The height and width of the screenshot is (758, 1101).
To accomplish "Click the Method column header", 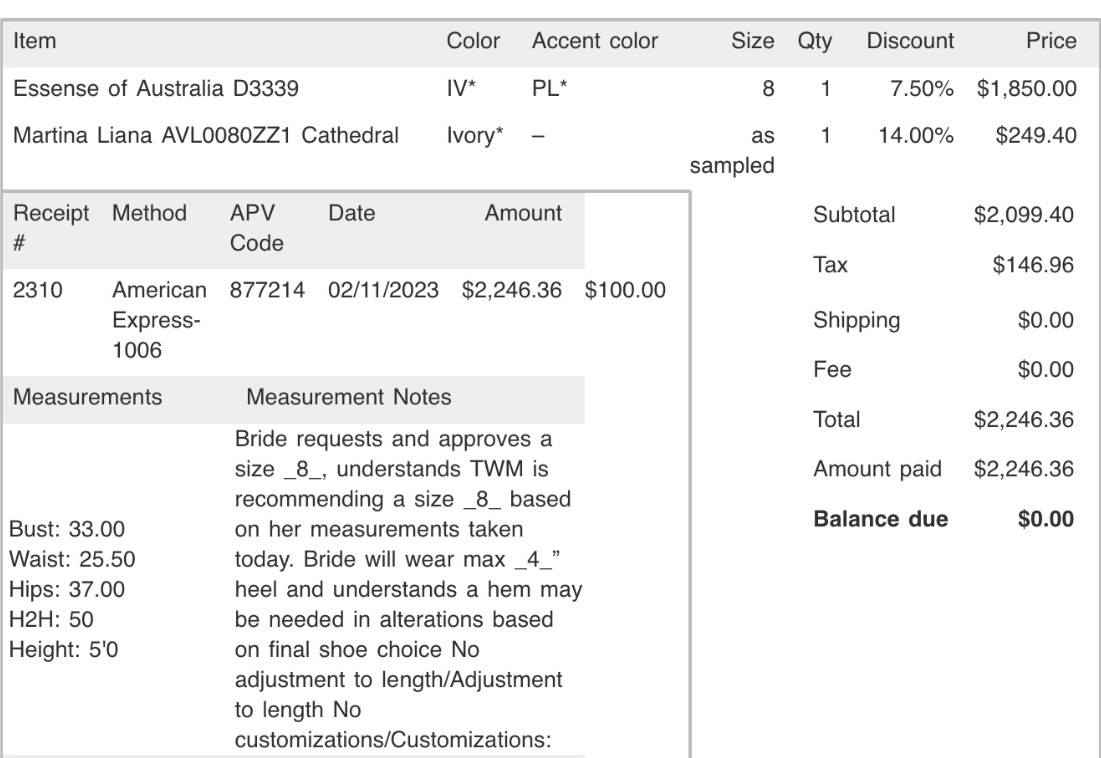I will tap(150, 213).
